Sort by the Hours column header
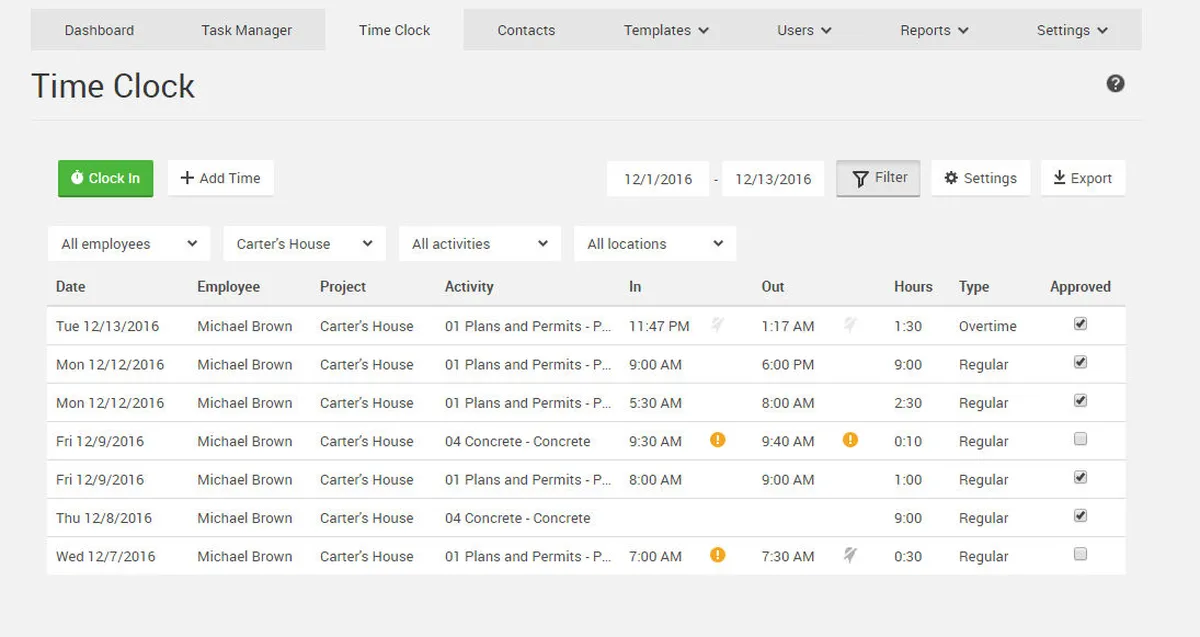 point(913,286)
